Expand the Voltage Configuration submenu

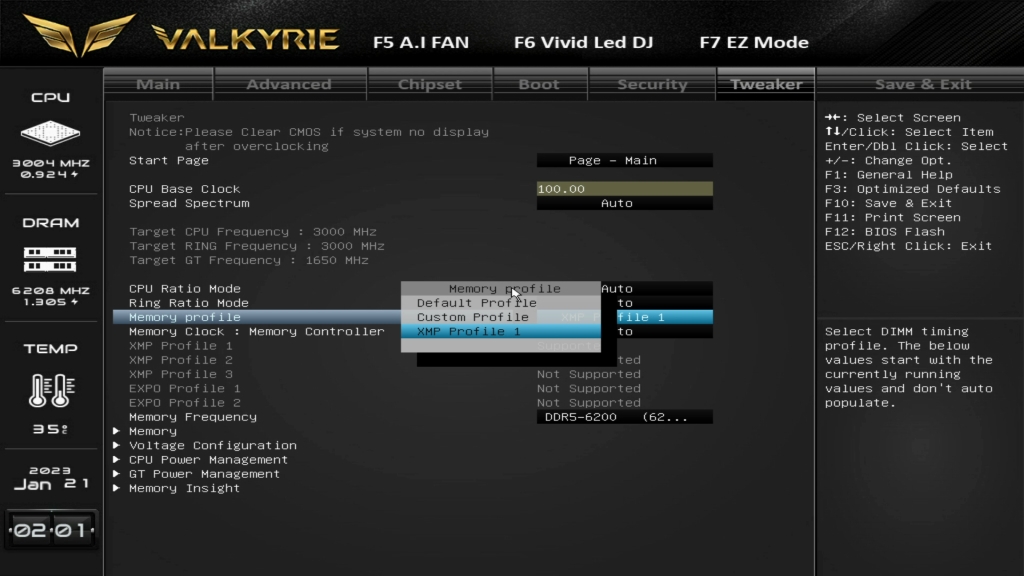click(x=212, y=446)
